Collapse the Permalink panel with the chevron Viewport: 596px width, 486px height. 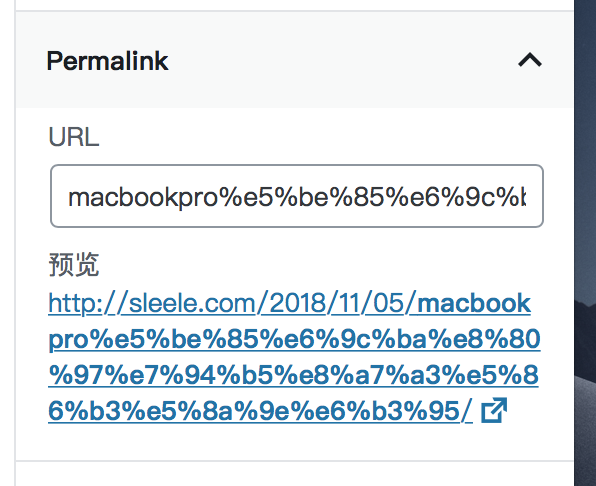pyautogui.click(x=530, y=60)
